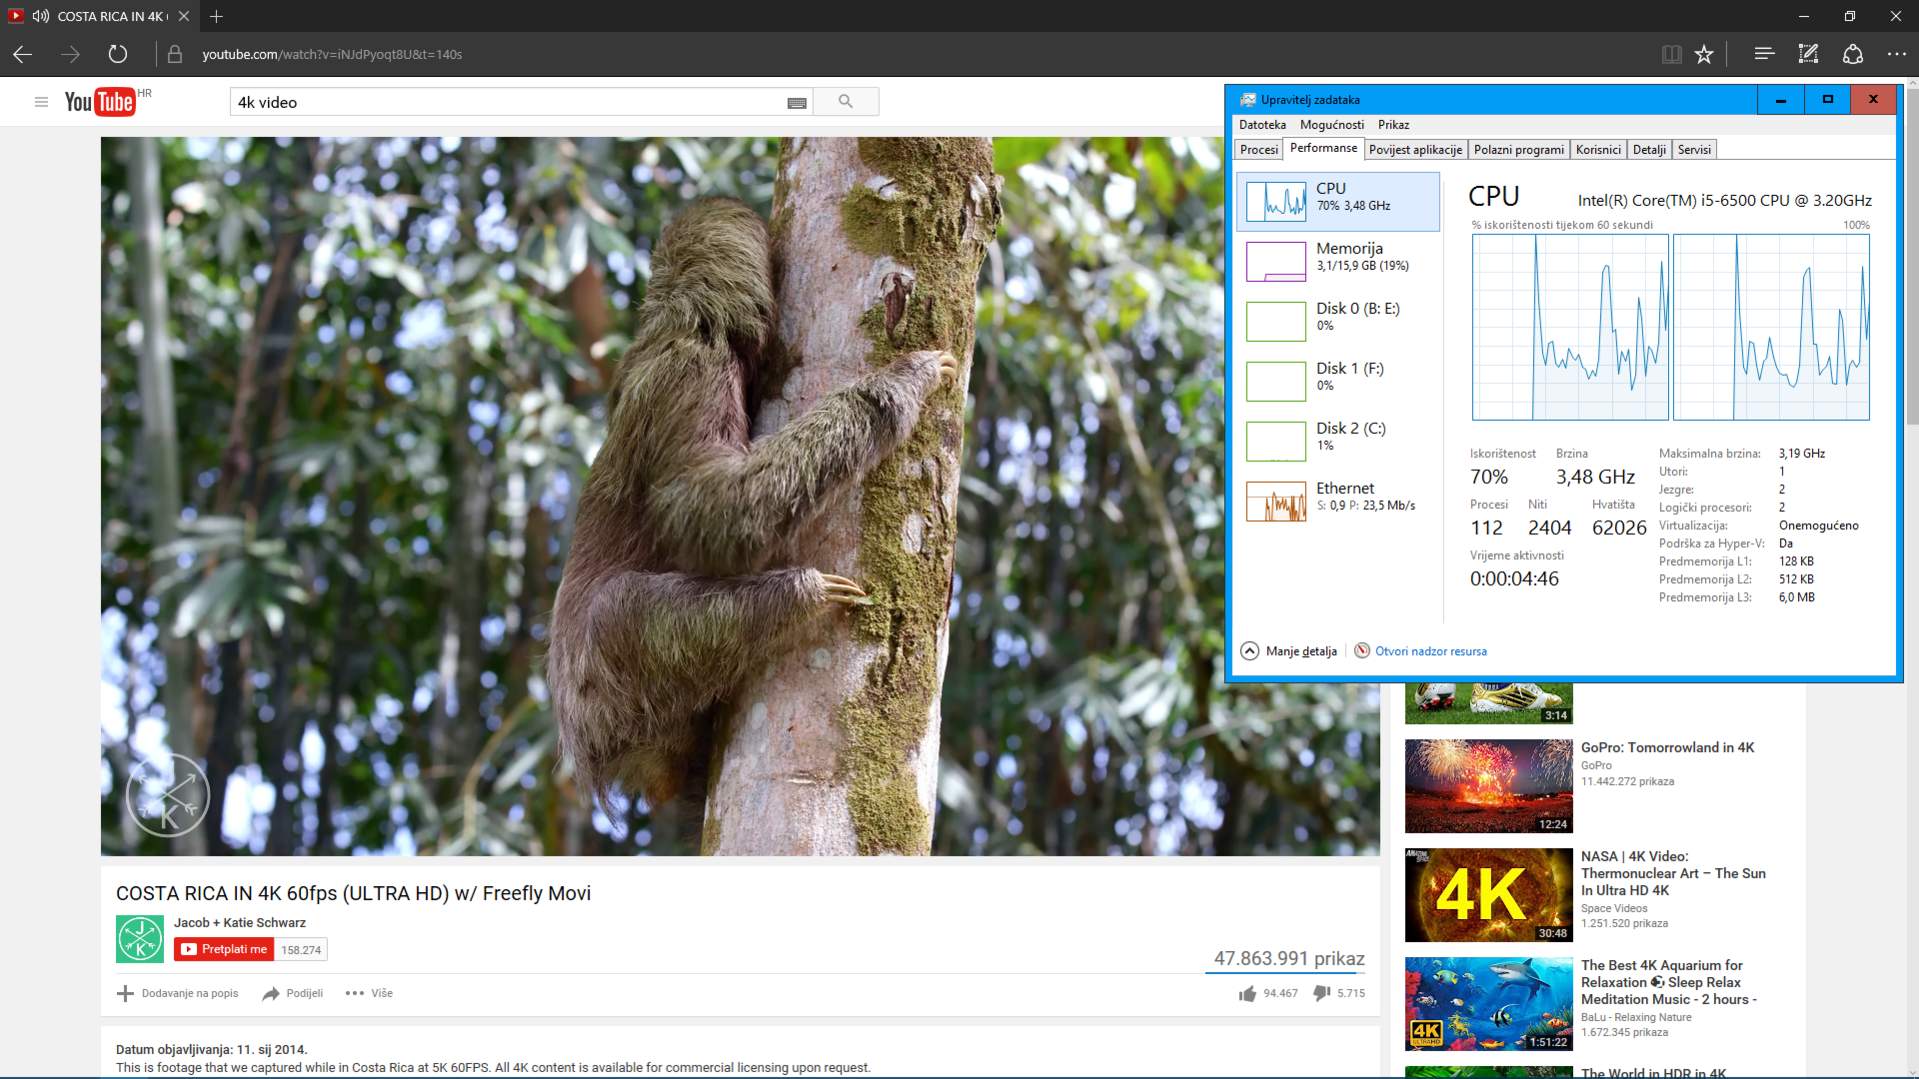Screen dimensions: 1919x1079
Task: Click the Pretplati me subscribe button
Action: point(224,949)
